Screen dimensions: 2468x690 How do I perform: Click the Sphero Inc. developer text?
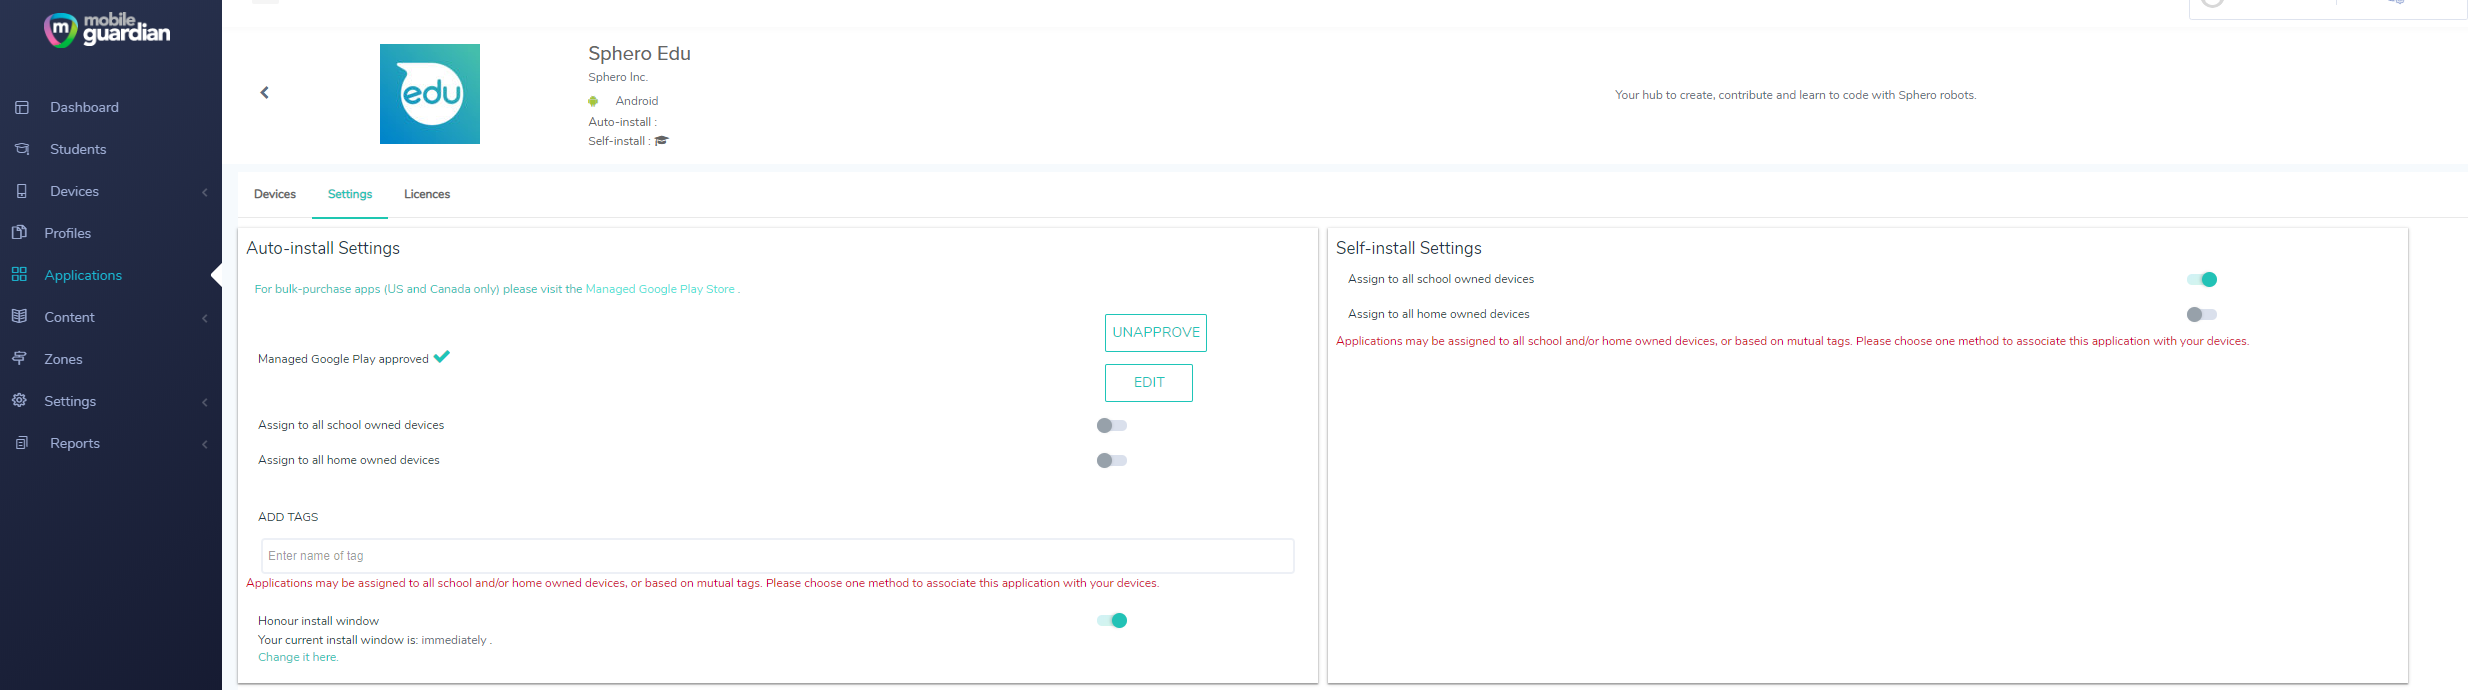pyautogui.click(x=618, y=77)
